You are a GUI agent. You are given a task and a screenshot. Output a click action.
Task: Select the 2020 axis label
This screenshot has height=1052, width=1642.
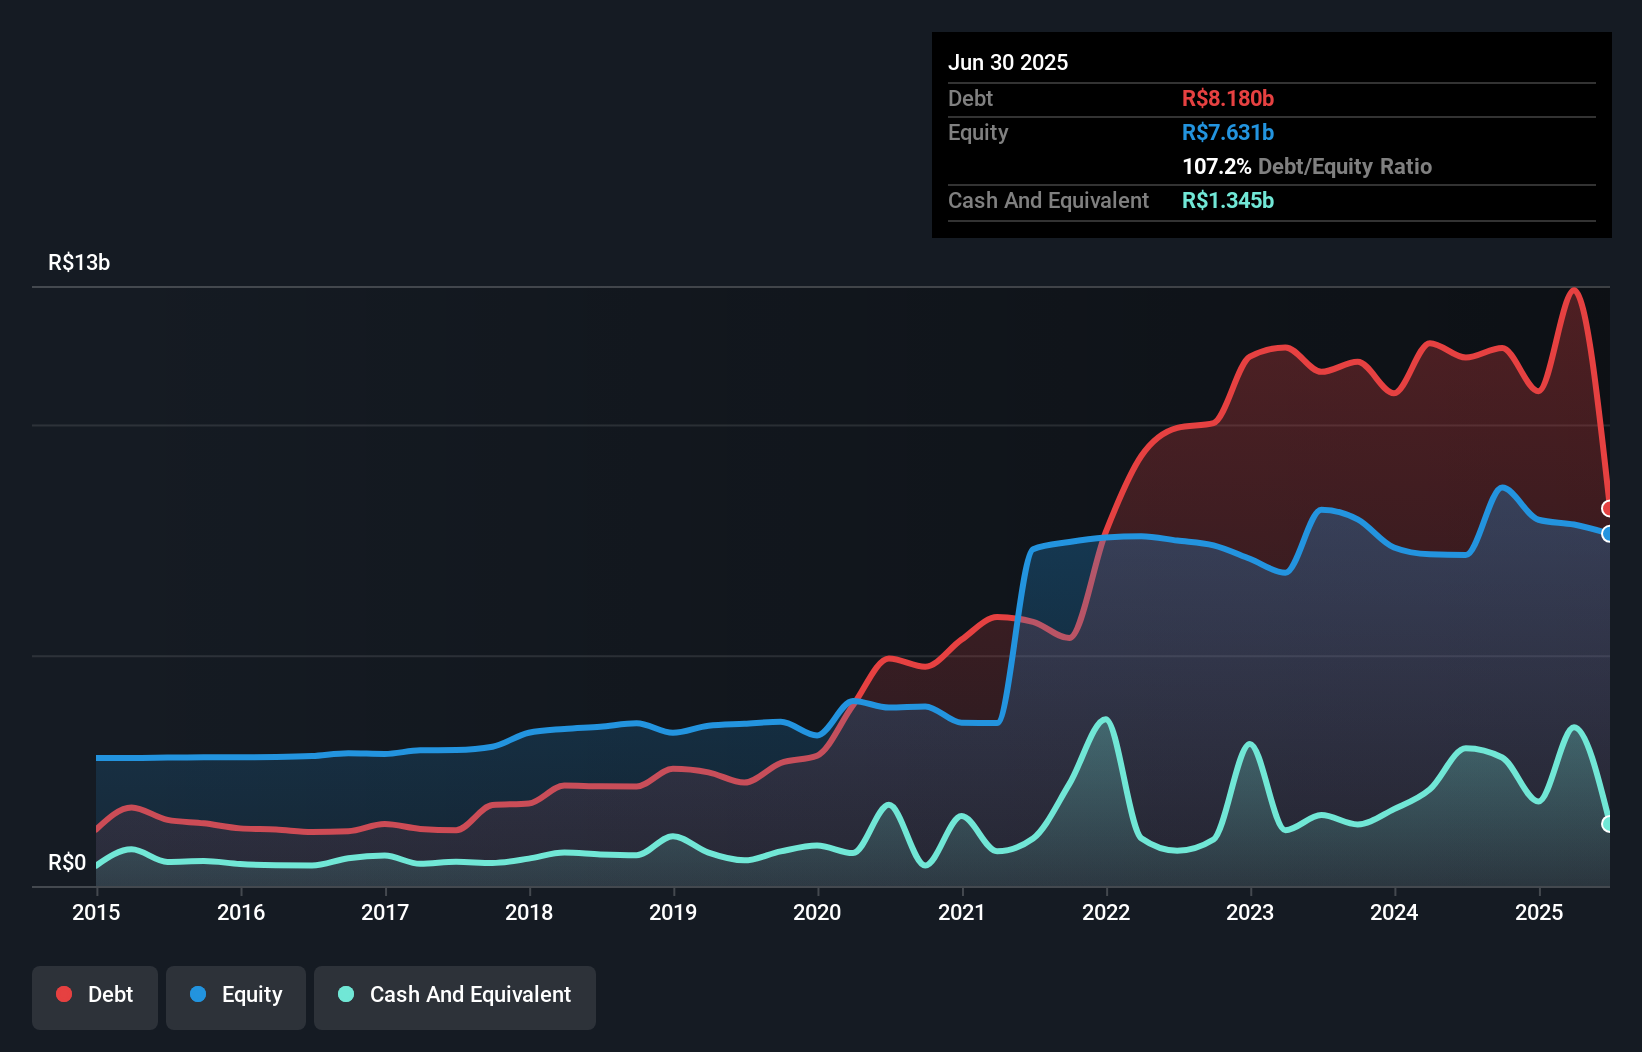817,912
